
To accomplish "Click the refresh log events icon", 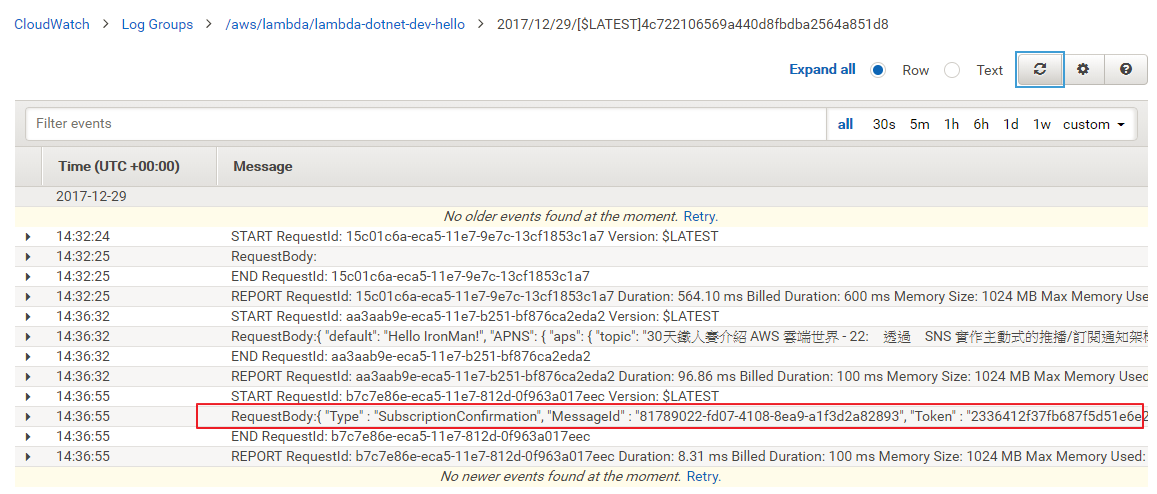I will point(1040,70).
